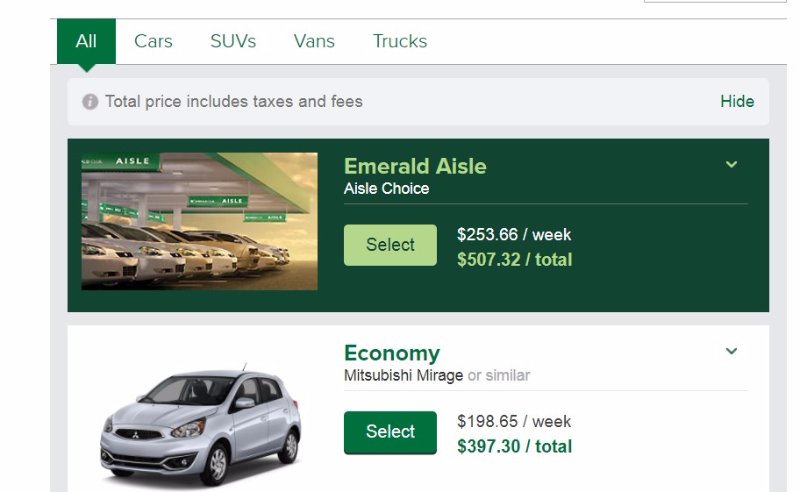Open the Cars tab
This screenshot has height=492, width=800.
(x=153, y=41)
